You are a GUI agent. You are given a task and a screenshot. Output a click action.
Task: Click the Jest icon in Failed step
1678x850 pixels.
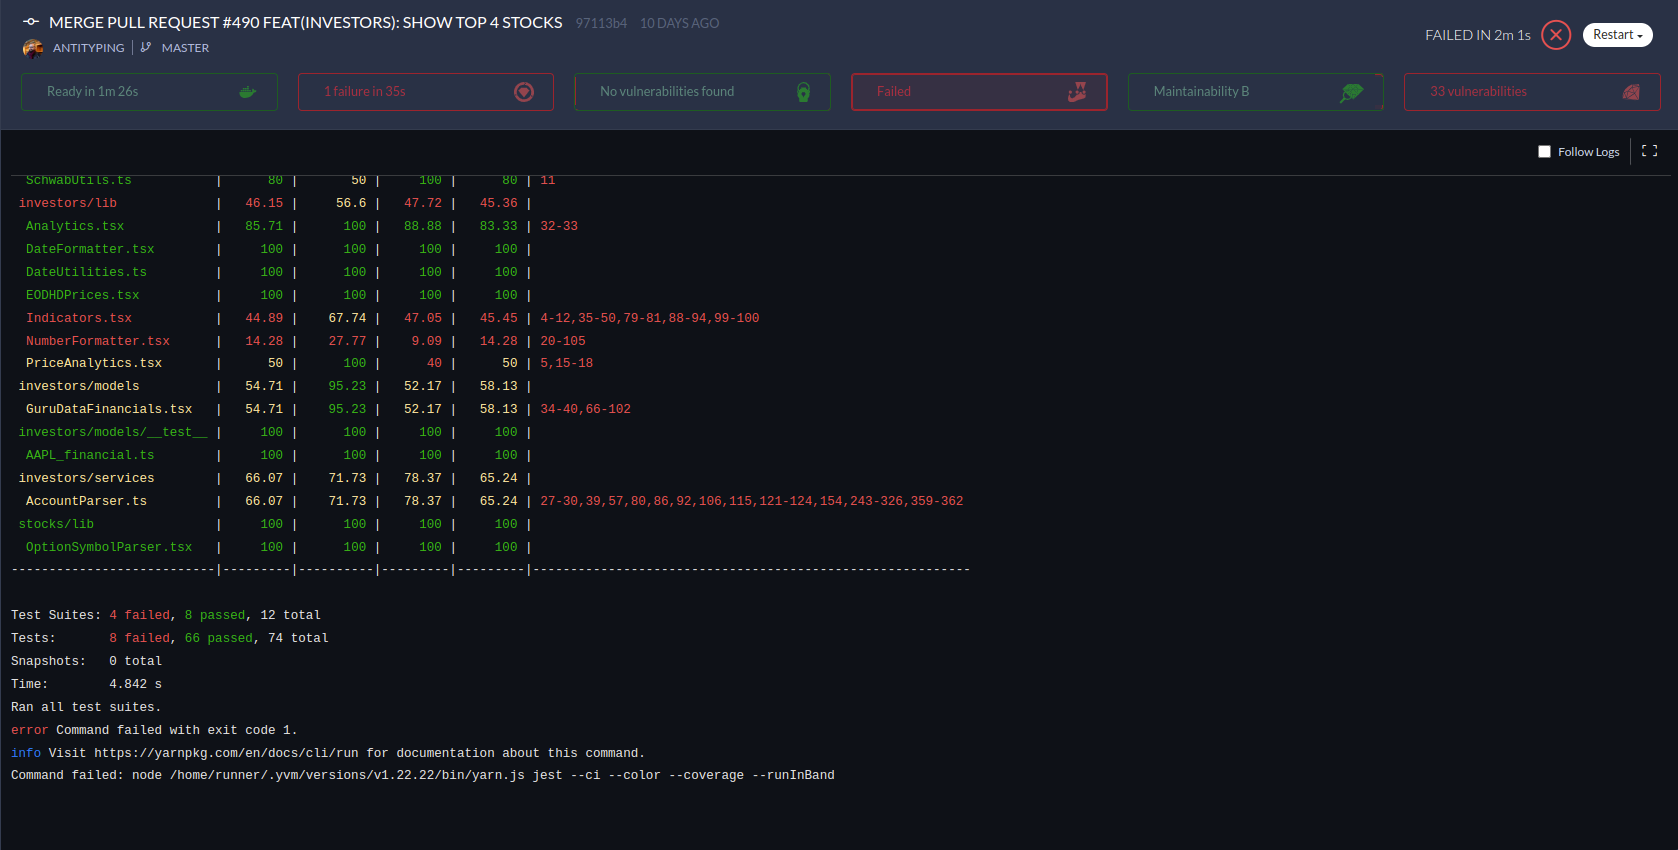point(1077,92)
